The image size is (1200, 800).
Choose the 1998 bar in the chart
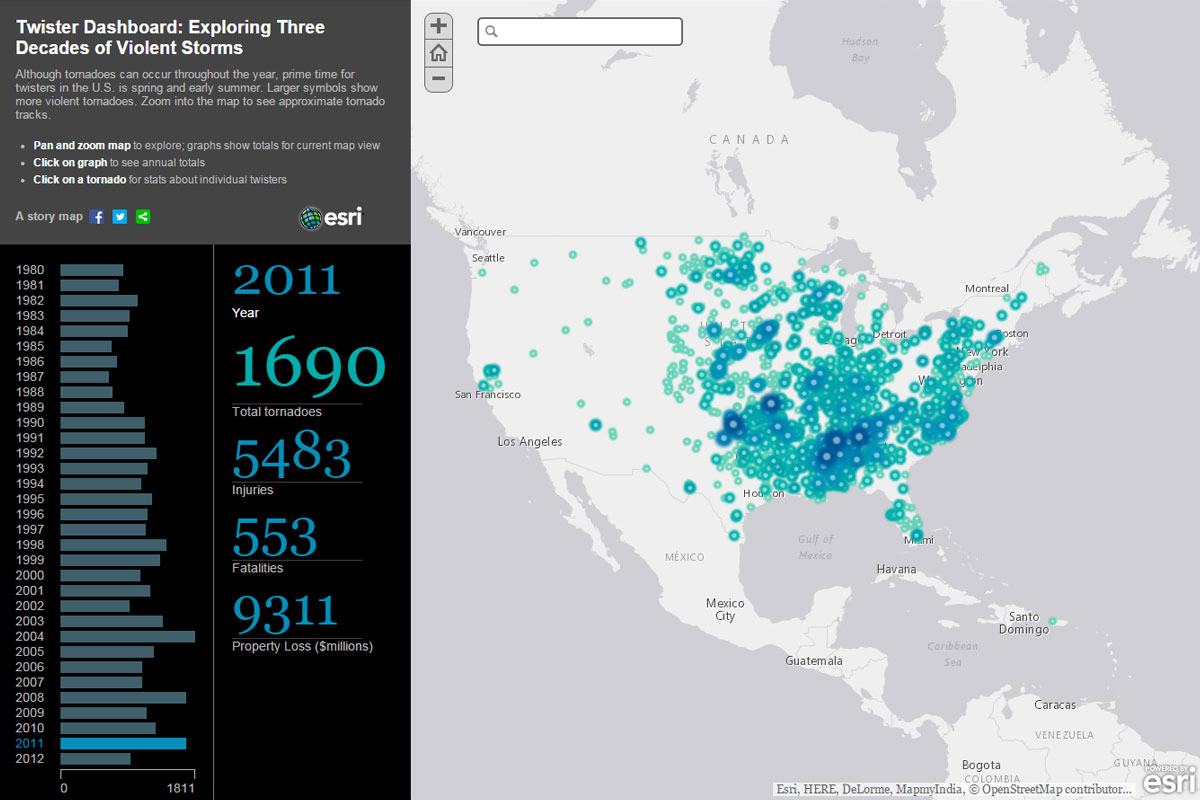pos(113,545)
